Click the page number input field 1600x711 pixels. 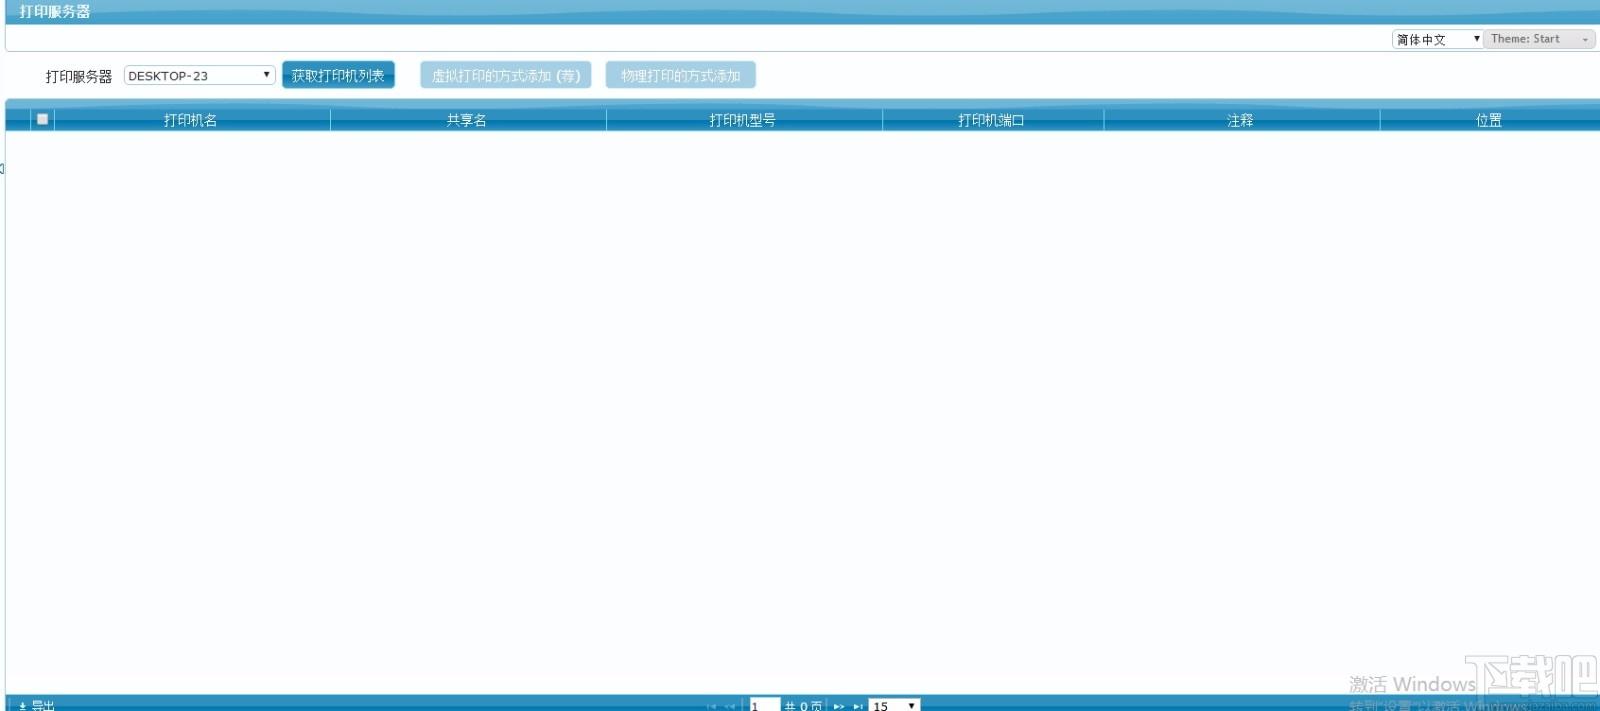click(x=764, y=706)
